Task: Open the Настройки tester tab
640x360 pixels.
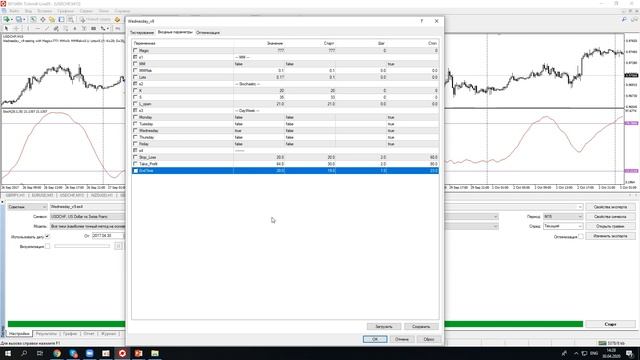Action: (x=19, y=334)
